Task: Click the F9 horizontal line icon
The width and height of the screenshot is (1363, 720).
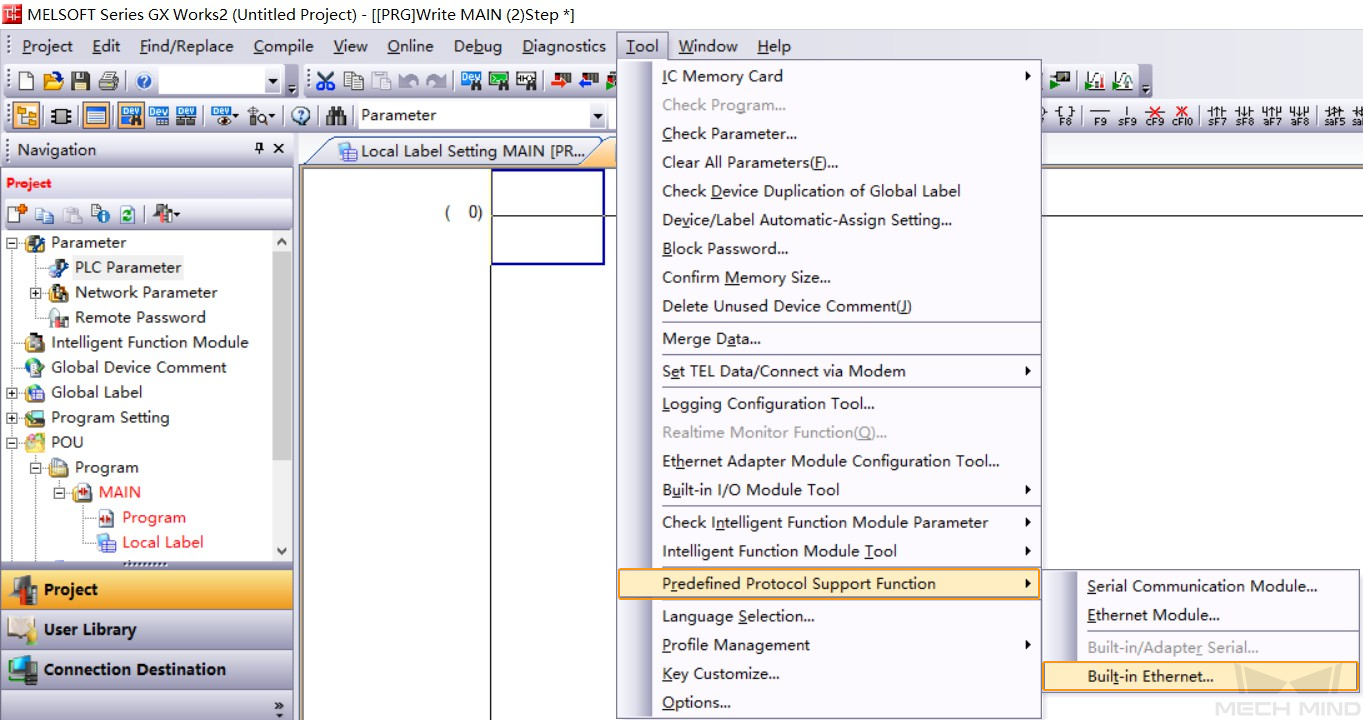Action: [x=1100, y=116]
